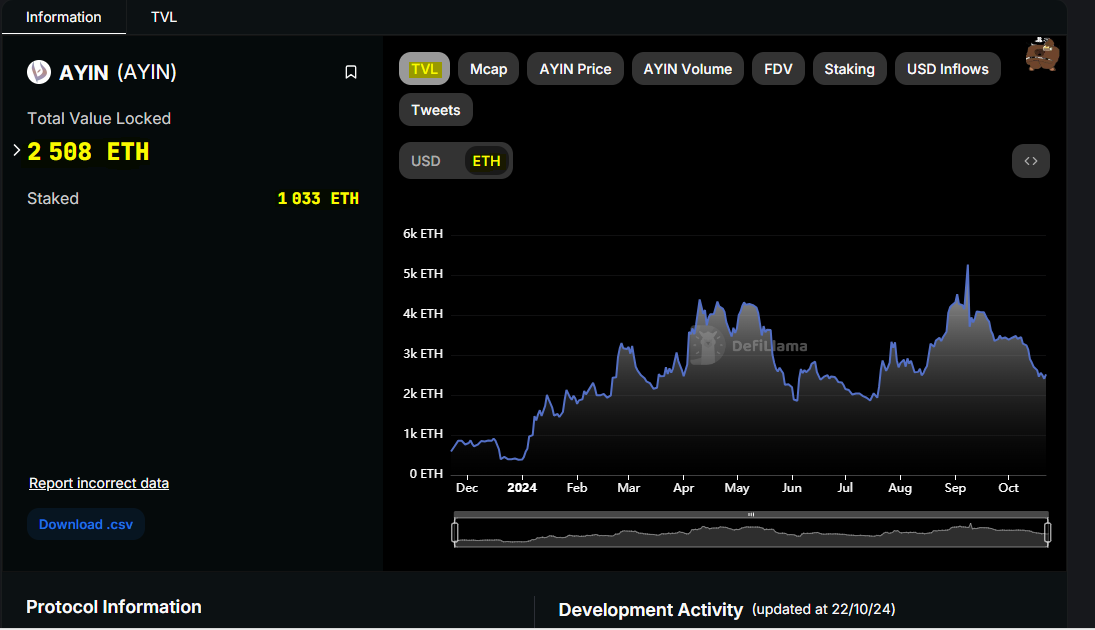The image size is (1095, 630).
Task: Enable AYIN Volume on chart
Action: coord(687,69)
